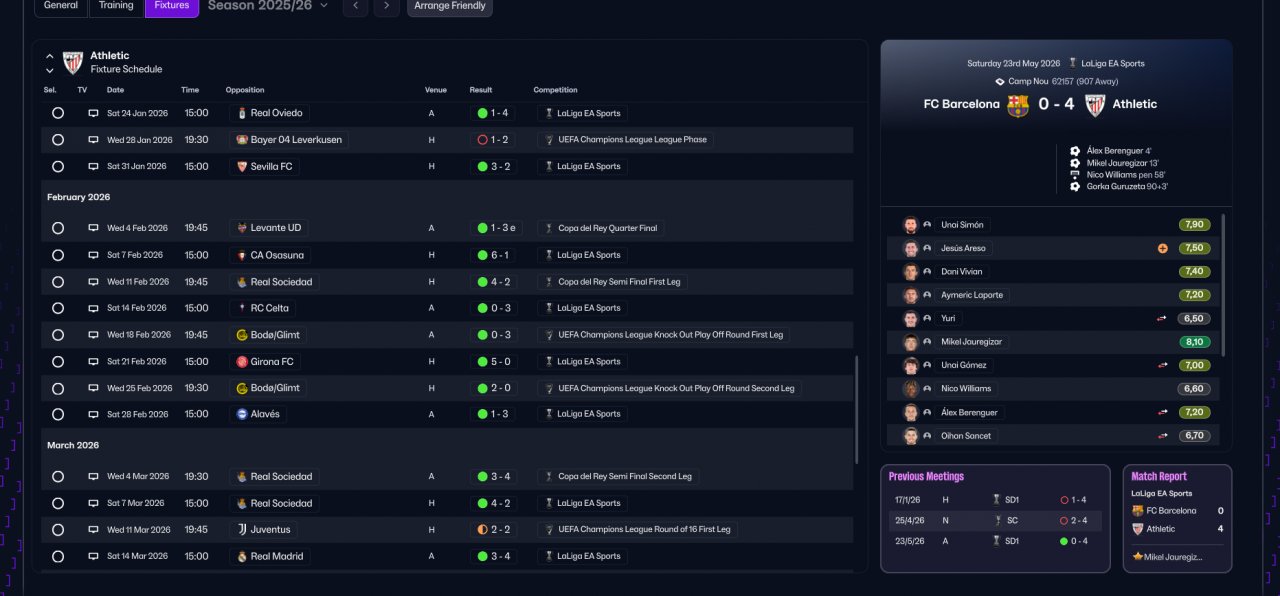Image resolution: width=1280 pixels, height=596 pixels.
Task: Switch to the General tab
Action: (61, 6)
